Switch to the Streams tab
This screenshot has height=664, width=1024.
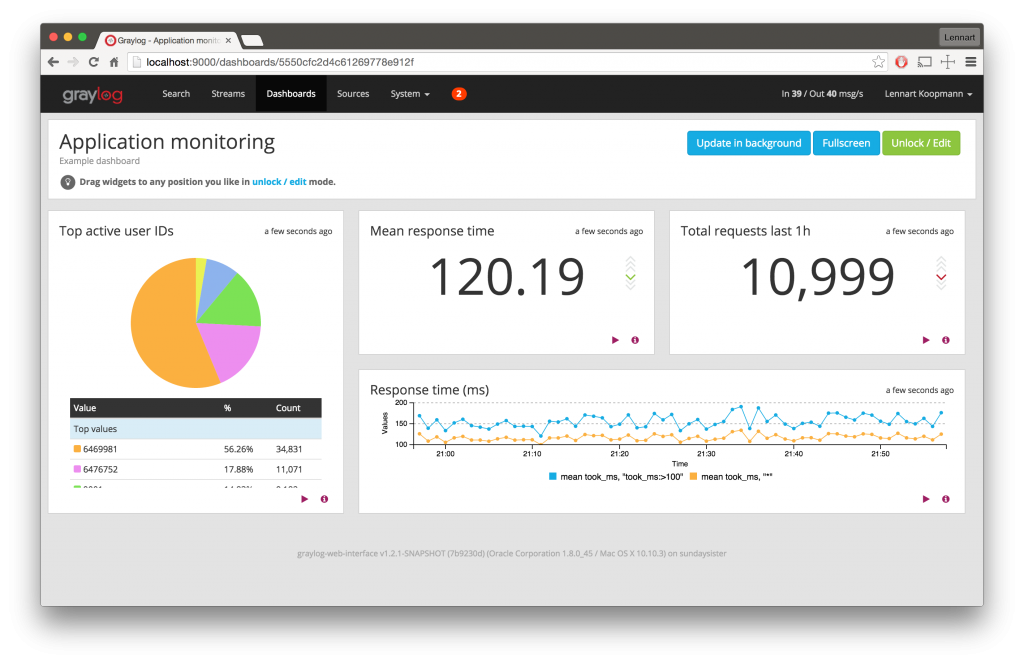228,93
